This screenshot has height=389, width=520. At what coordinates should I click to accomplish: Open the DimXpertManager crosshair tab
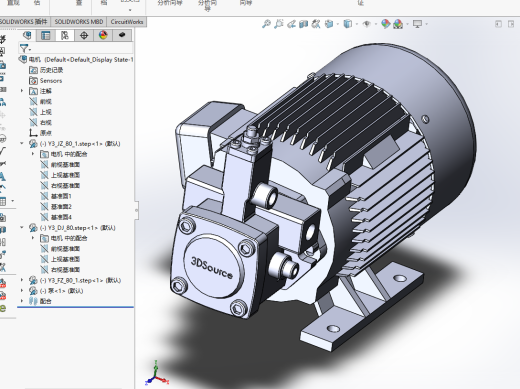84,35
